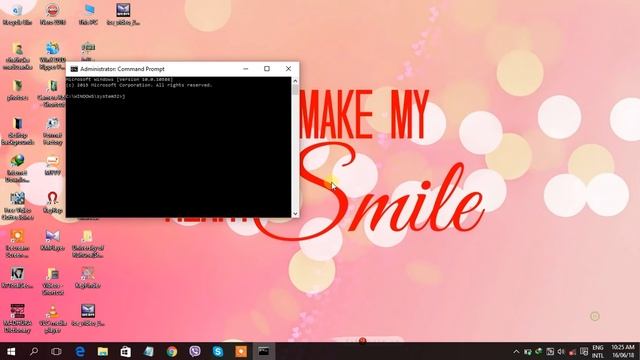Screen dimensions: 640x360
Task: Click inside Command Prompt console area
Action: 179,147
